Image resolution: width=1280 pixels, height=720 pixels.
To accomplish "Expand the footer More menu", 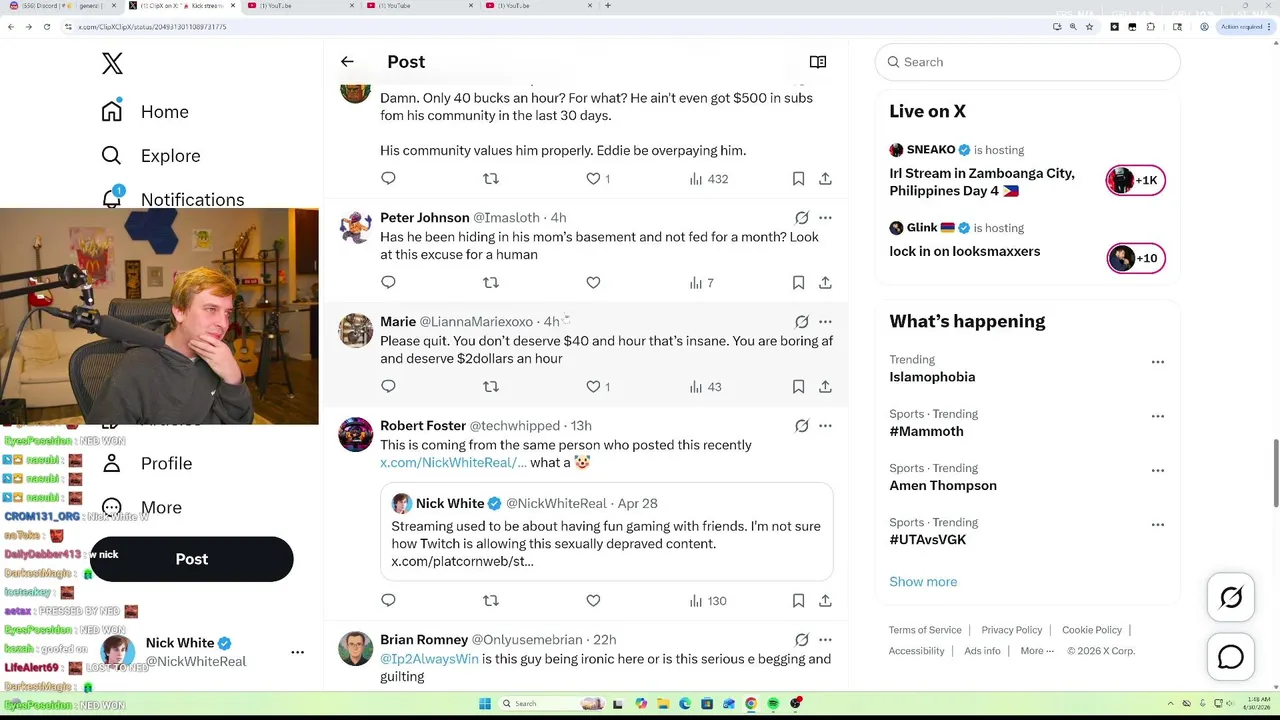I will tap(1037, 651).
